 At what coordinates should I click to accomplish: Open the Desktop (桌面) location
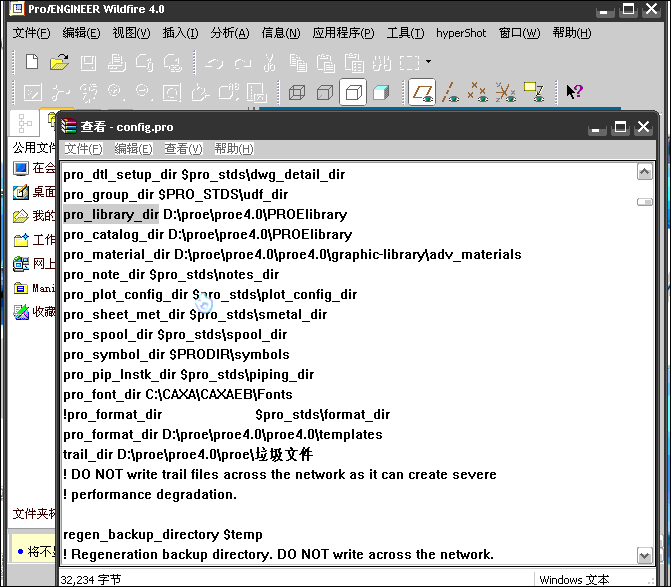[34, 192]
